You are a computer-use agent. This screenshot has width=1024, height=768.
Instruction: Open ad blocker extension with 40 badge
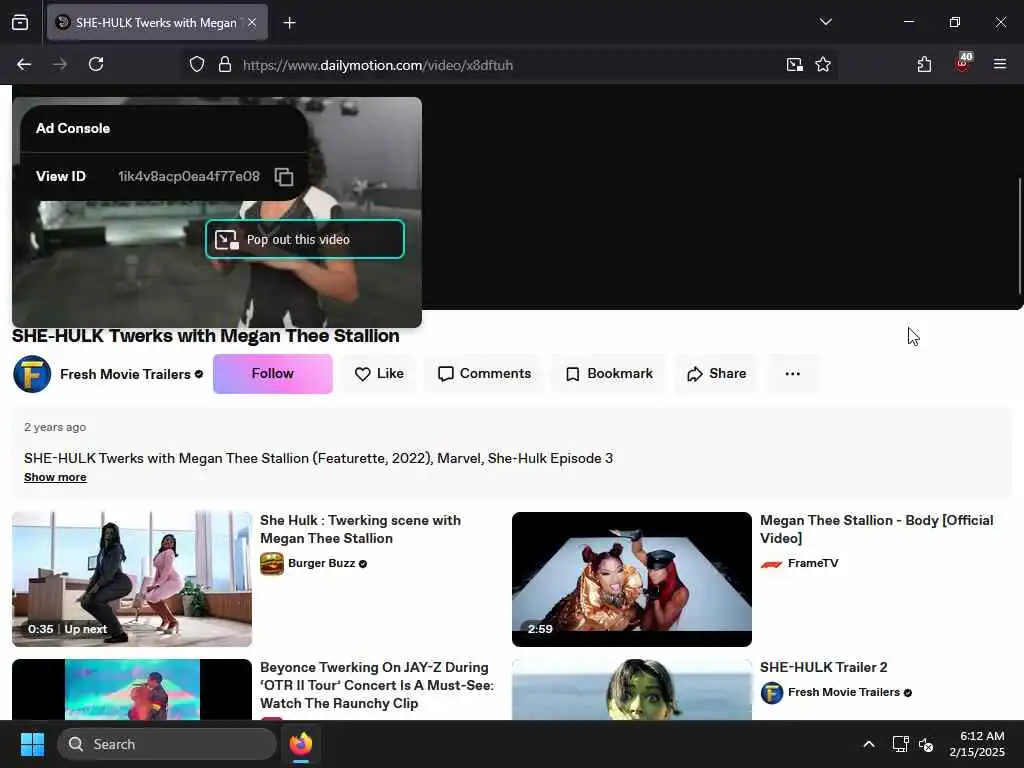point(962,63)
